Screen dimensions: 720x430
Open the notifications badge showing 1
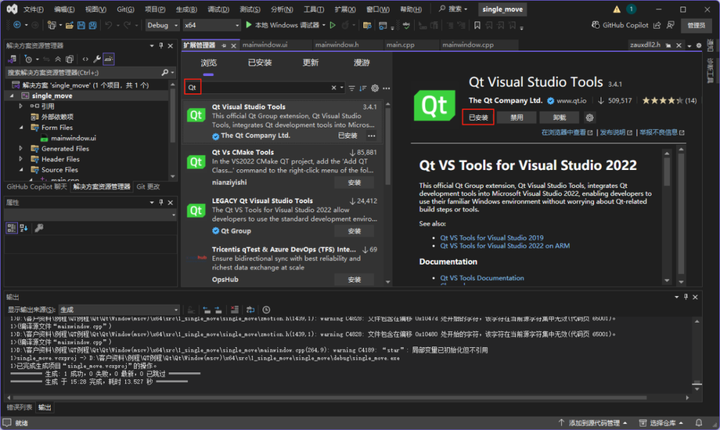tap(631, 9)
